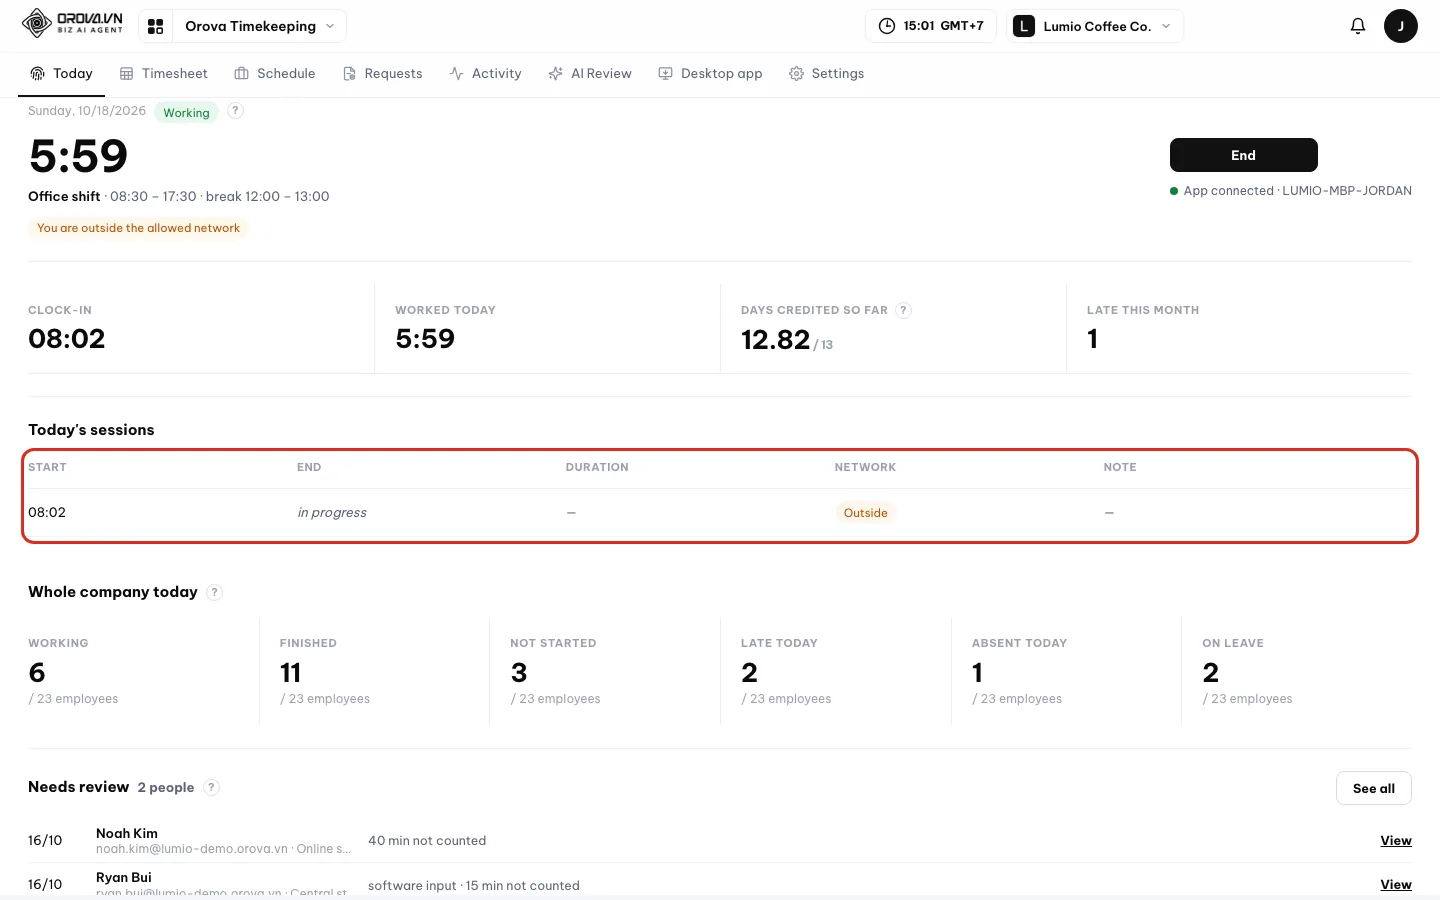The height and width of the screenshot is (900, 1440).
Task: Open the notifications bell
Action: click(1357, 26)
